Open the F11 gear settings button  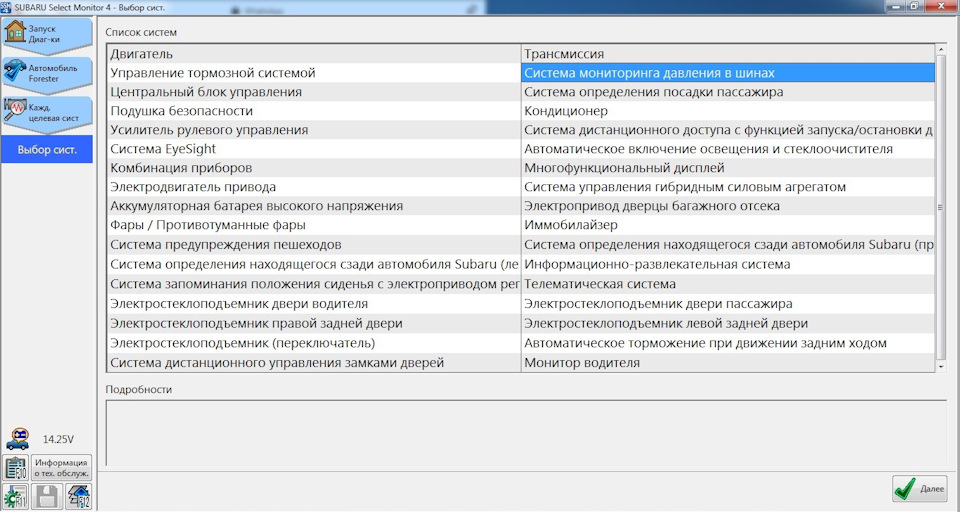tap(15, 496)
